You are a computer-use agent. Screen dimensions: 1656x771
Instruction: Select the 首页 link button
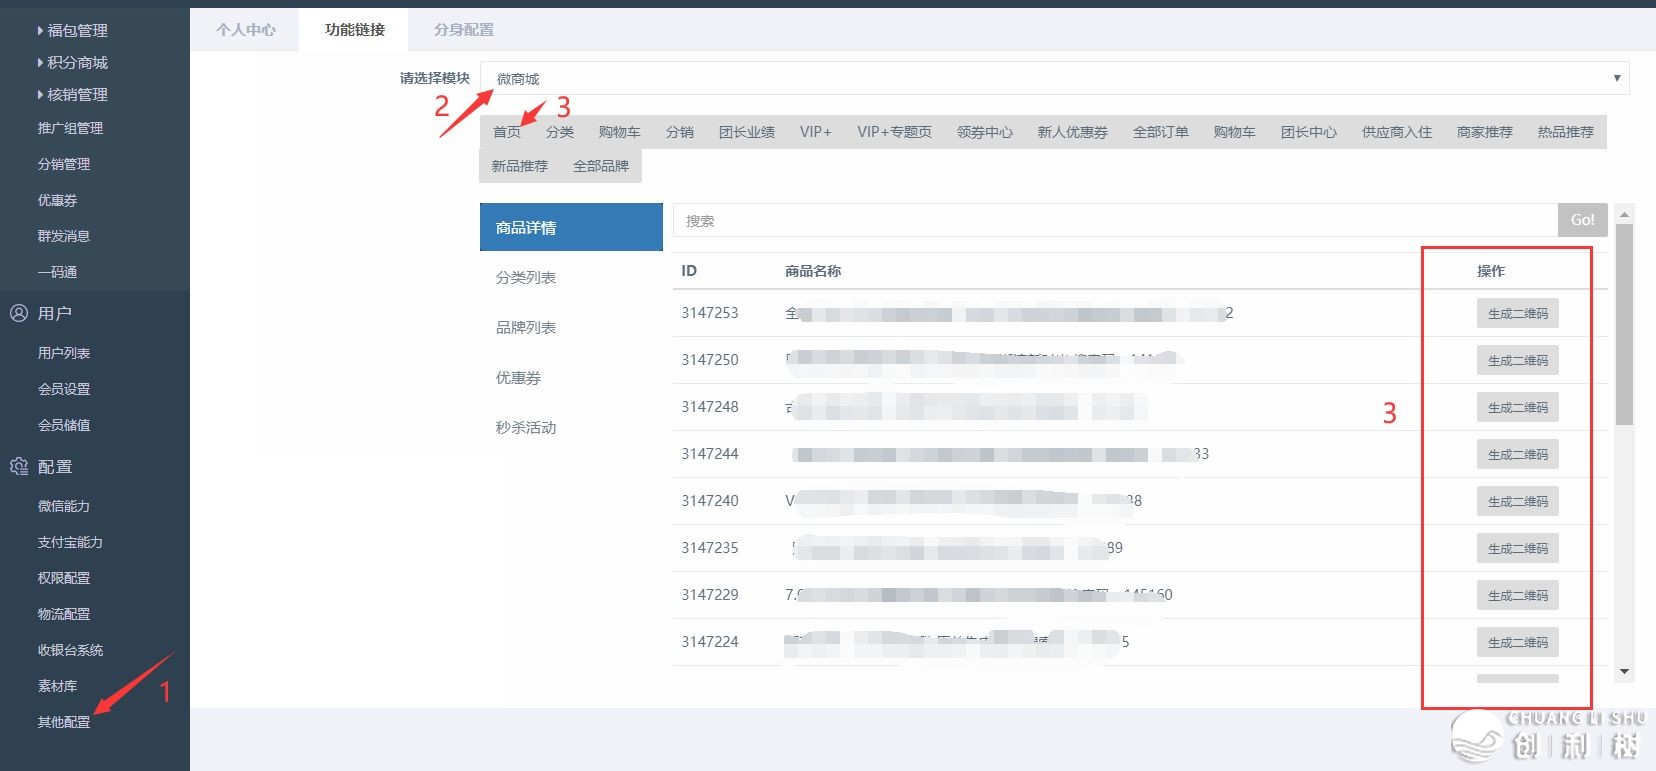pyautogui.click(x=507, y=132)
